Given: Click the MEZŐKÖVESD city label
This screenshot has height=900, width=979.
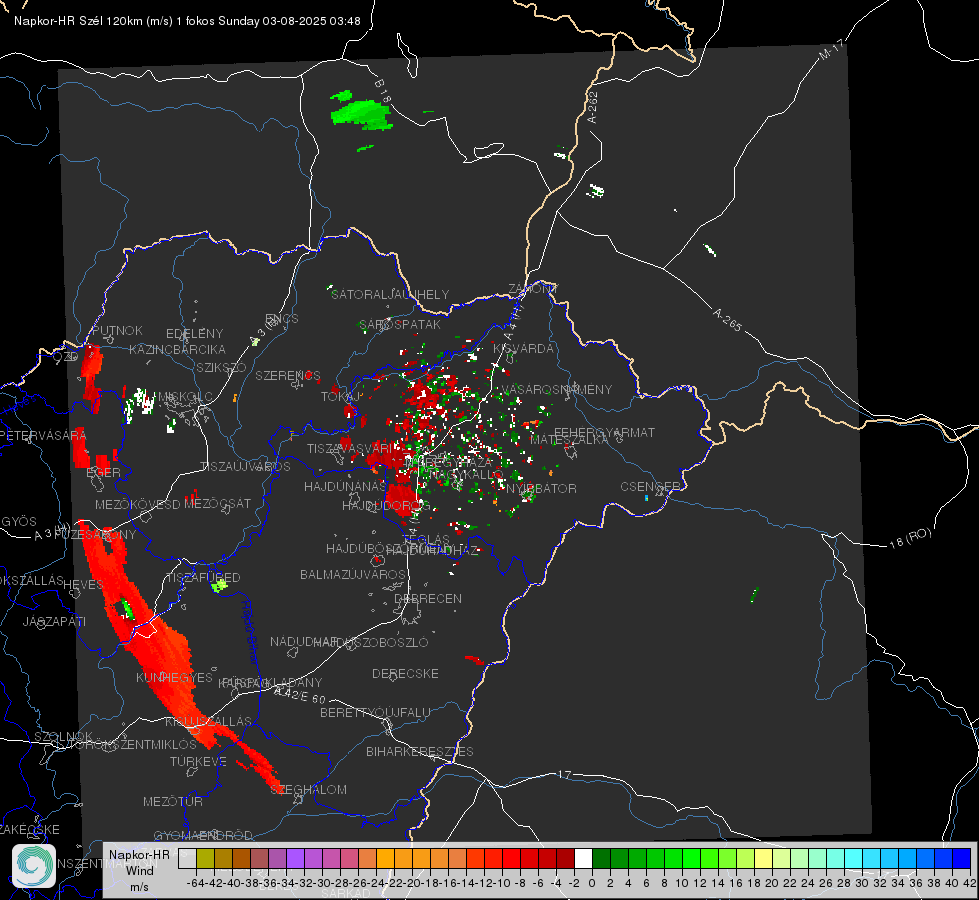Looking at the screenshot, I should click(x=137, y=504).
